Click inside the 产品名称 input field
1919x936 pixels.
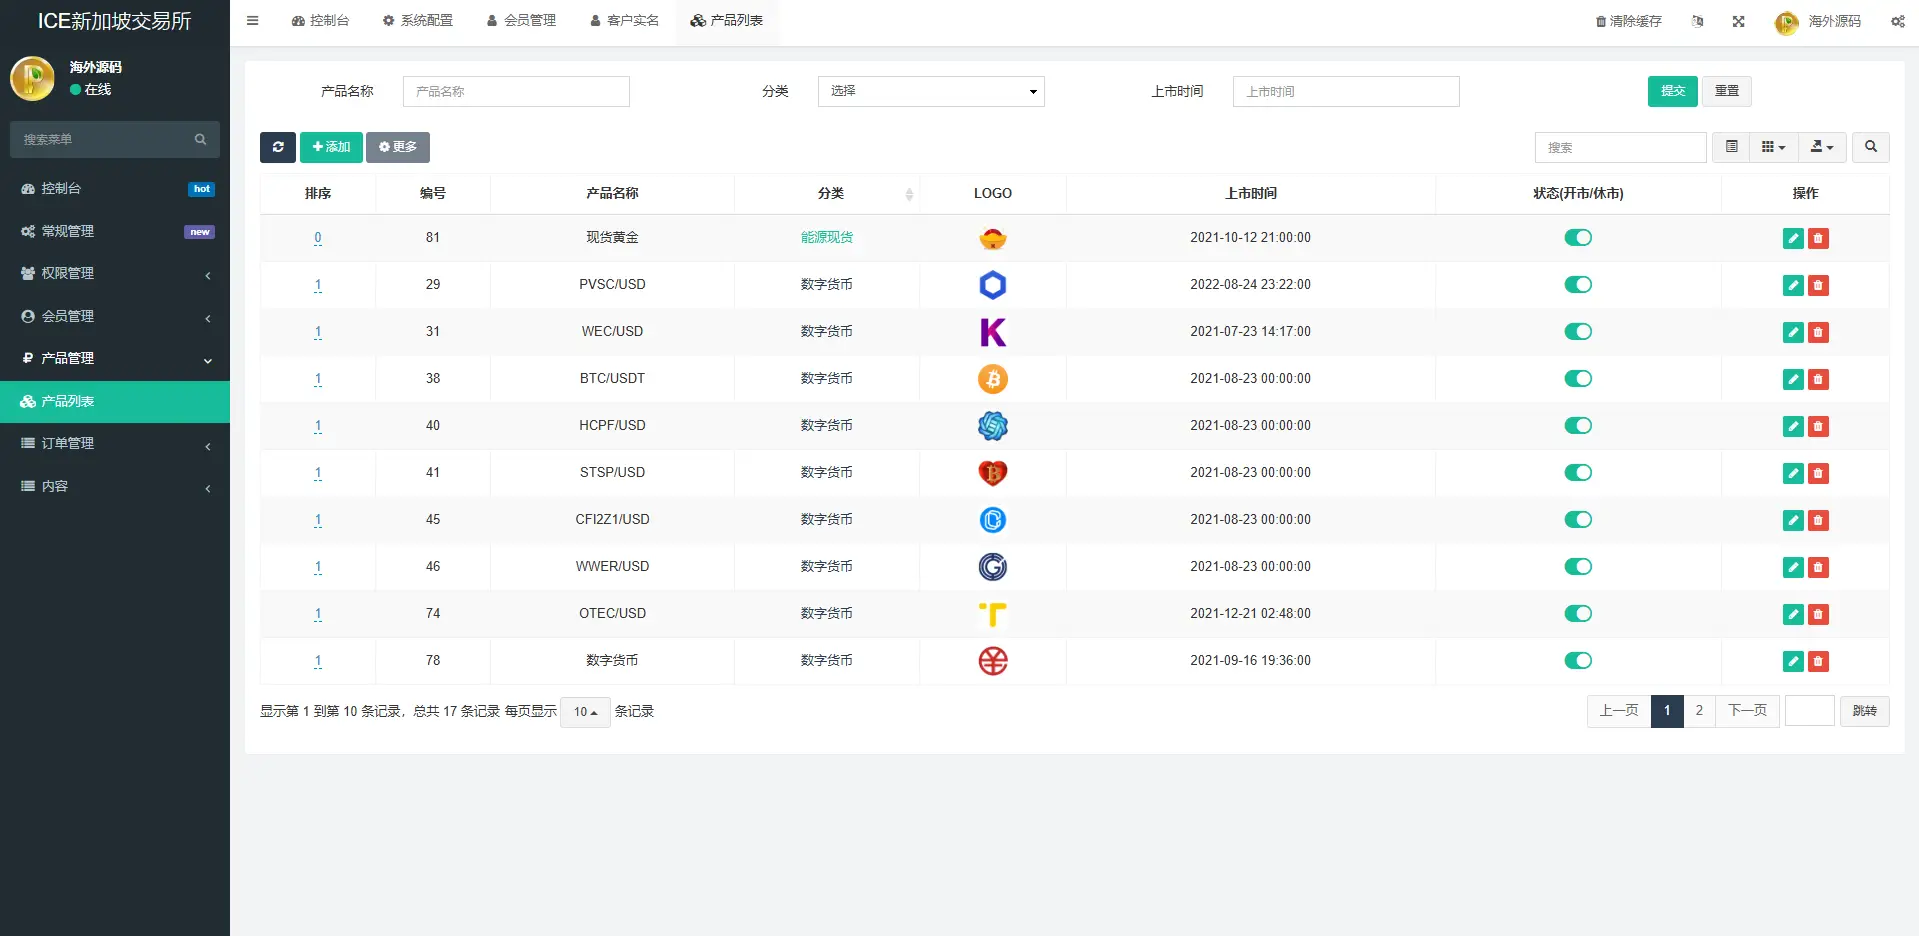pyautogui.click(x=515, y=91)
